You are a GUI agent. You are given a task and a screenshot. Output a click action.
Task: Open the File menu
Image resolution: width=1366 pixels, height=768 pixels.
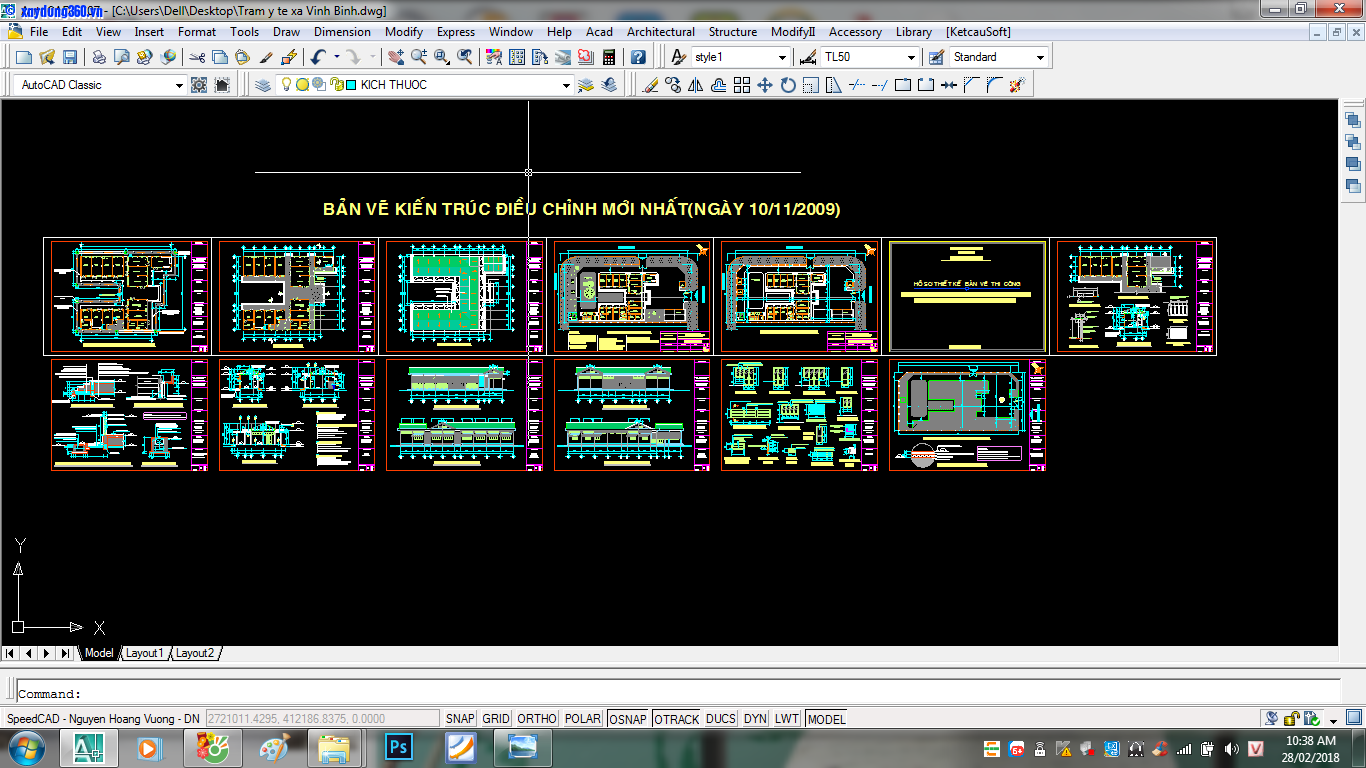39,32
